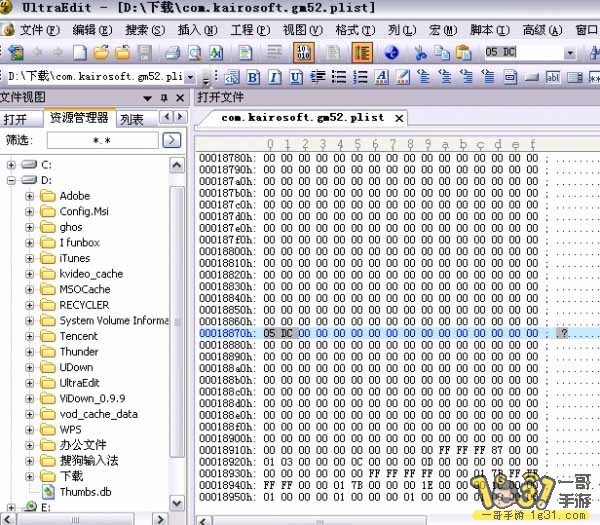Pin the 文件视图 panel
This screenshot has height=525, width=600.
click(164, 98)
